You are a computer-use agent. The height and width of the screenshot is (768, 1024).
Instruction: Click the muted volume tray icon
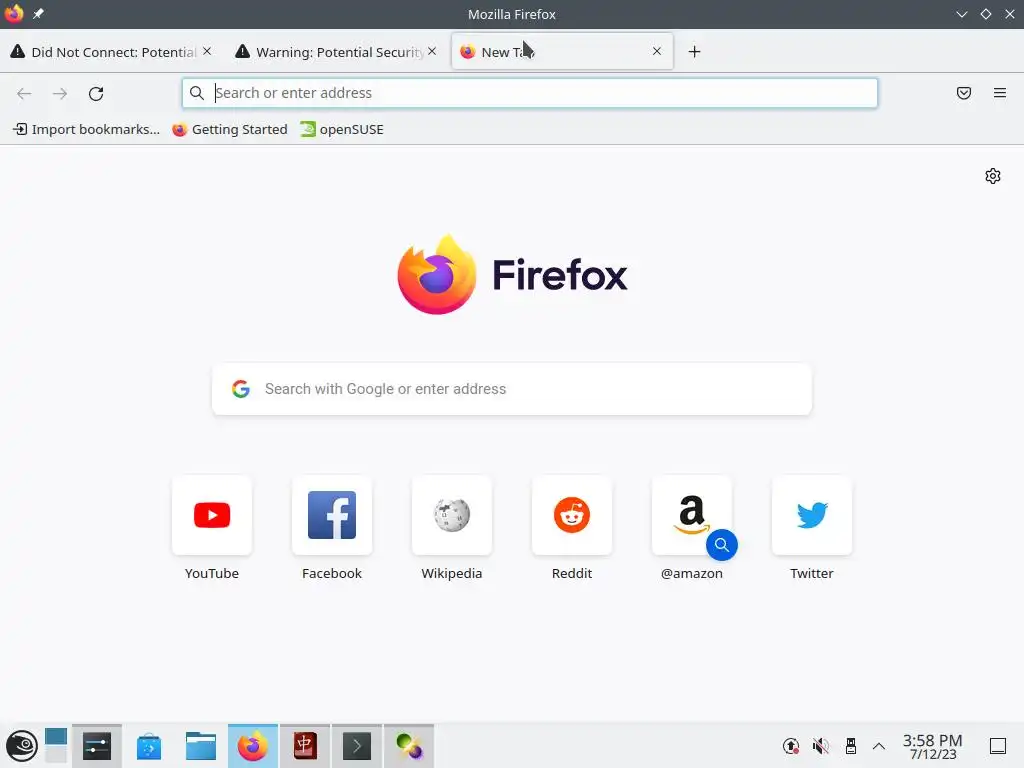pyautogui.click(x=821, y=746)
